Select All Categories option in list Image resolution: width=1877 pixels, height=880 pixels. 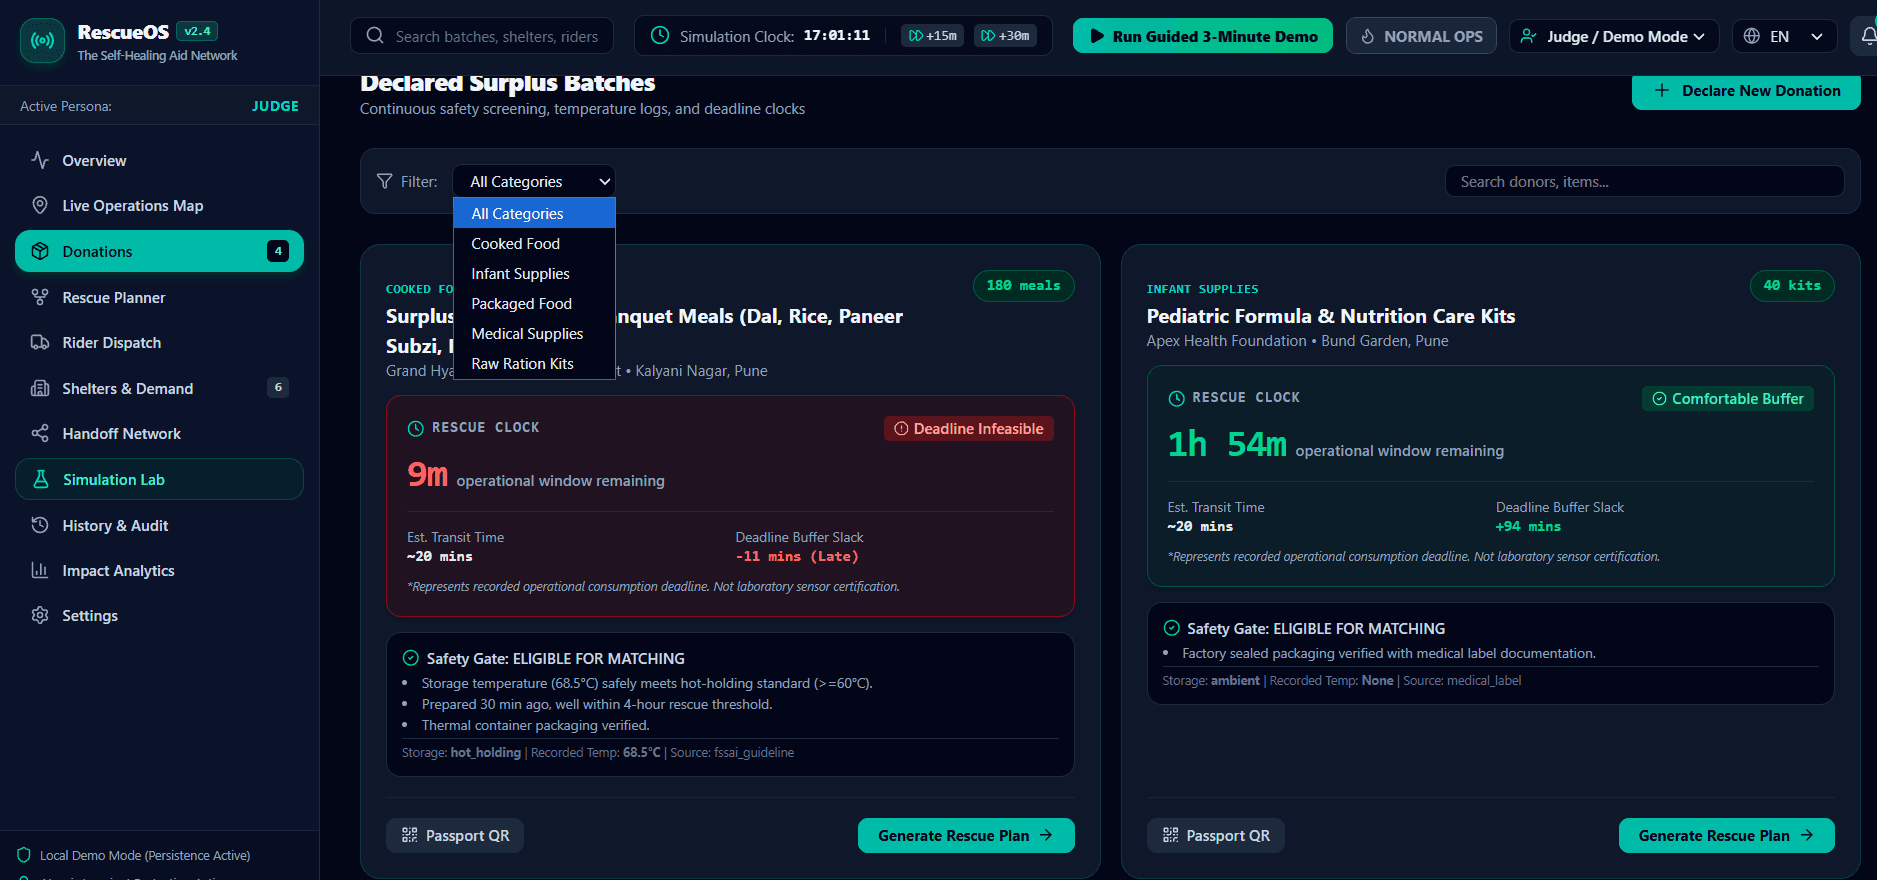[x=534, y=213]
